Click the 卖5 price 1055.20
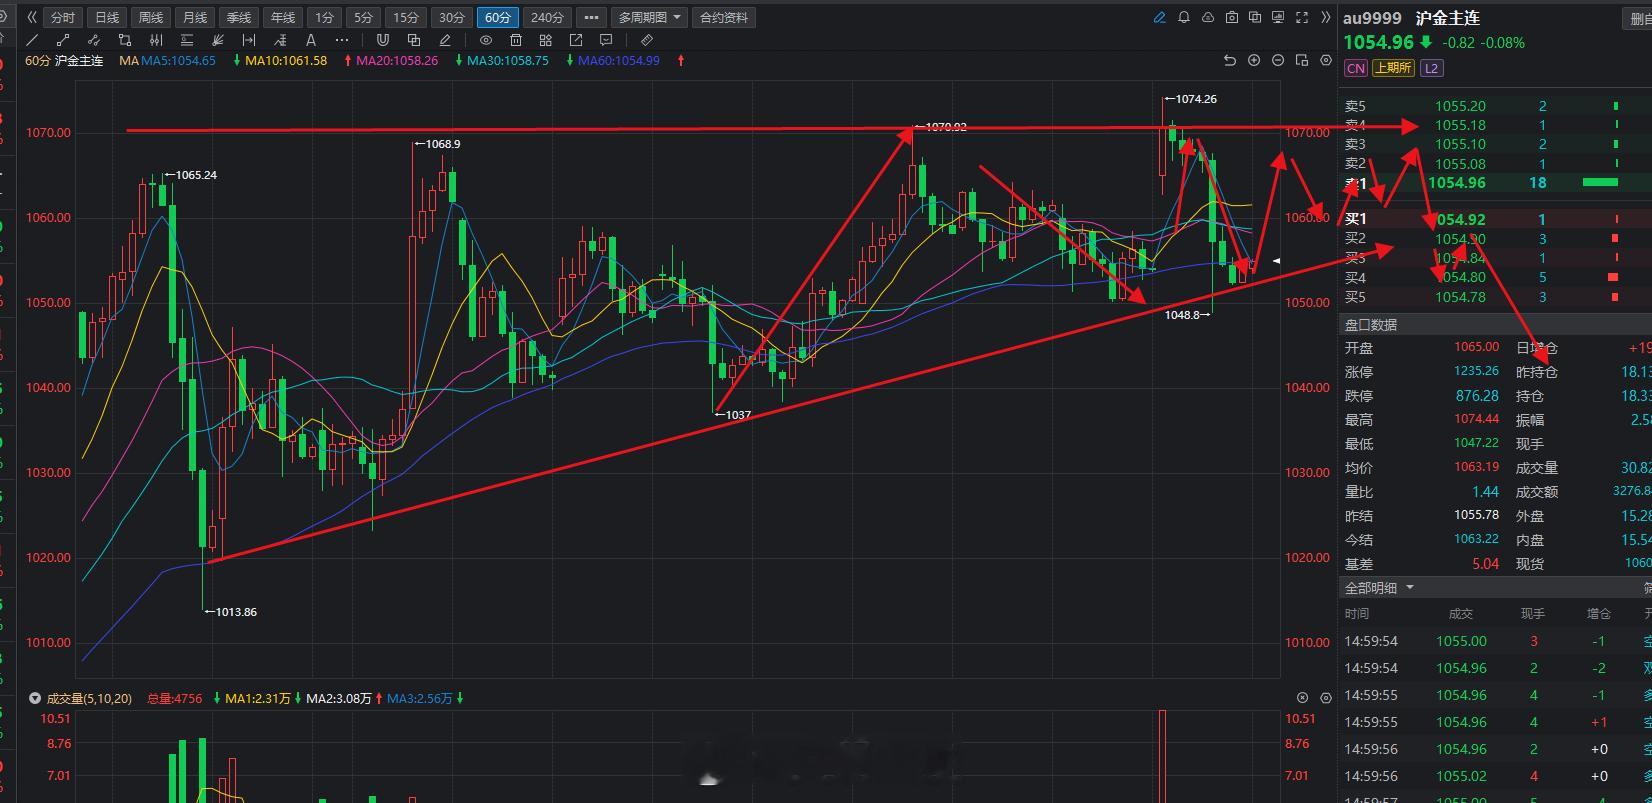This screenshot has height=803, width=1652. pyautogui.click(x=1460, y=106)
